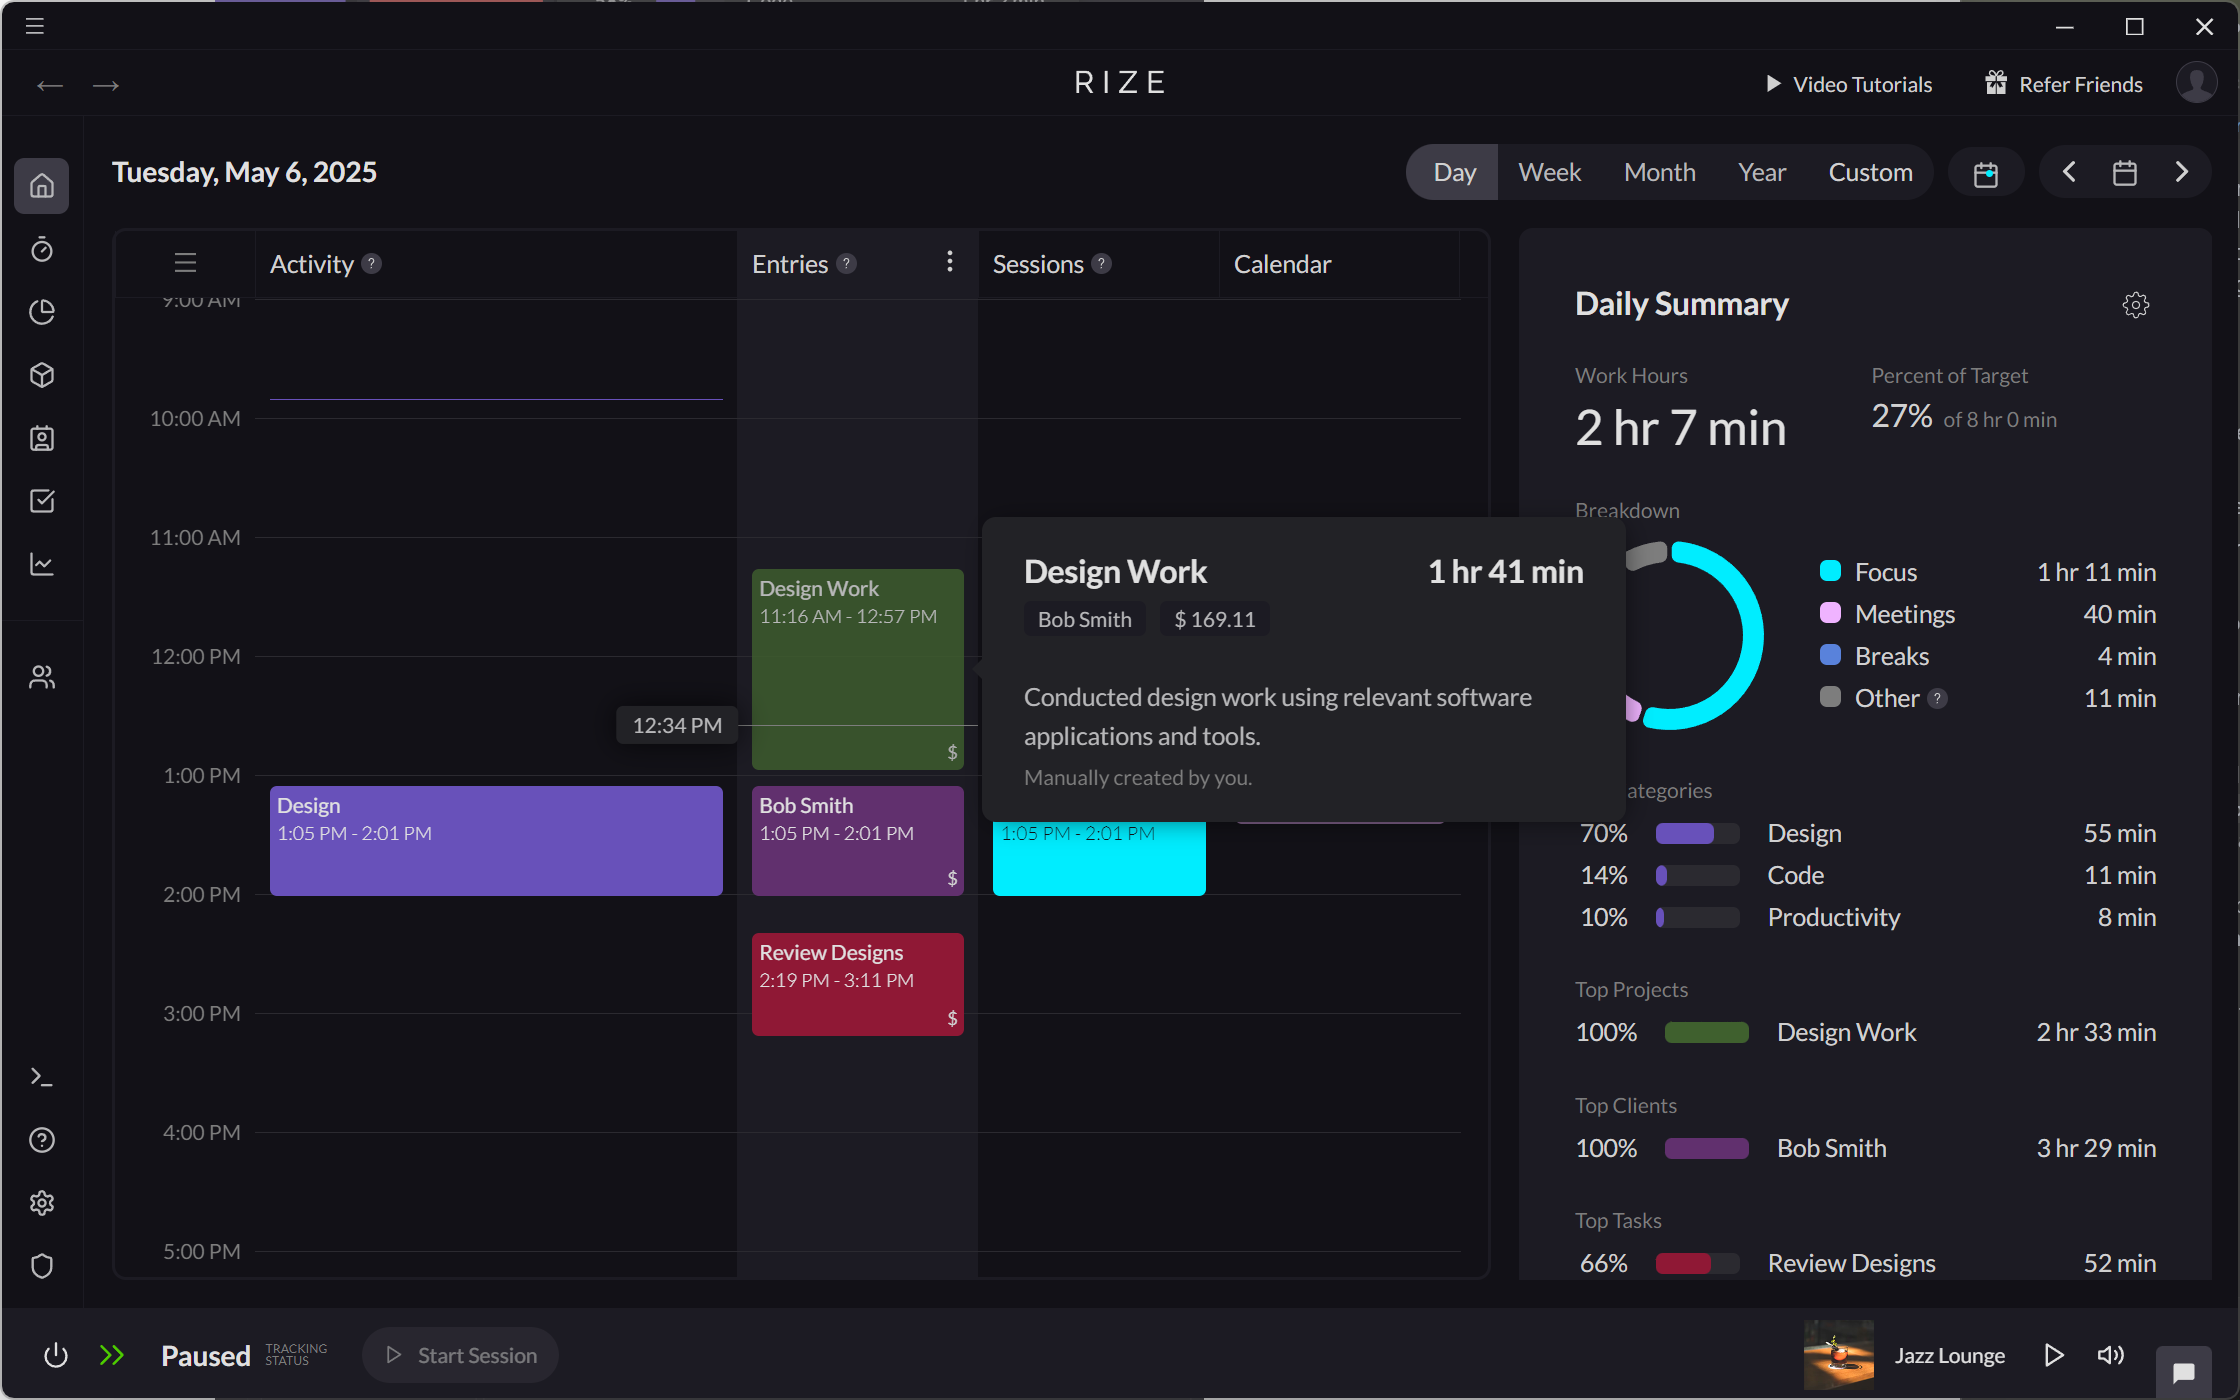Open the Daily Summary settings gear
The width and height of the screenshot is (2240, 1400).
click(x=2135, y=305)
